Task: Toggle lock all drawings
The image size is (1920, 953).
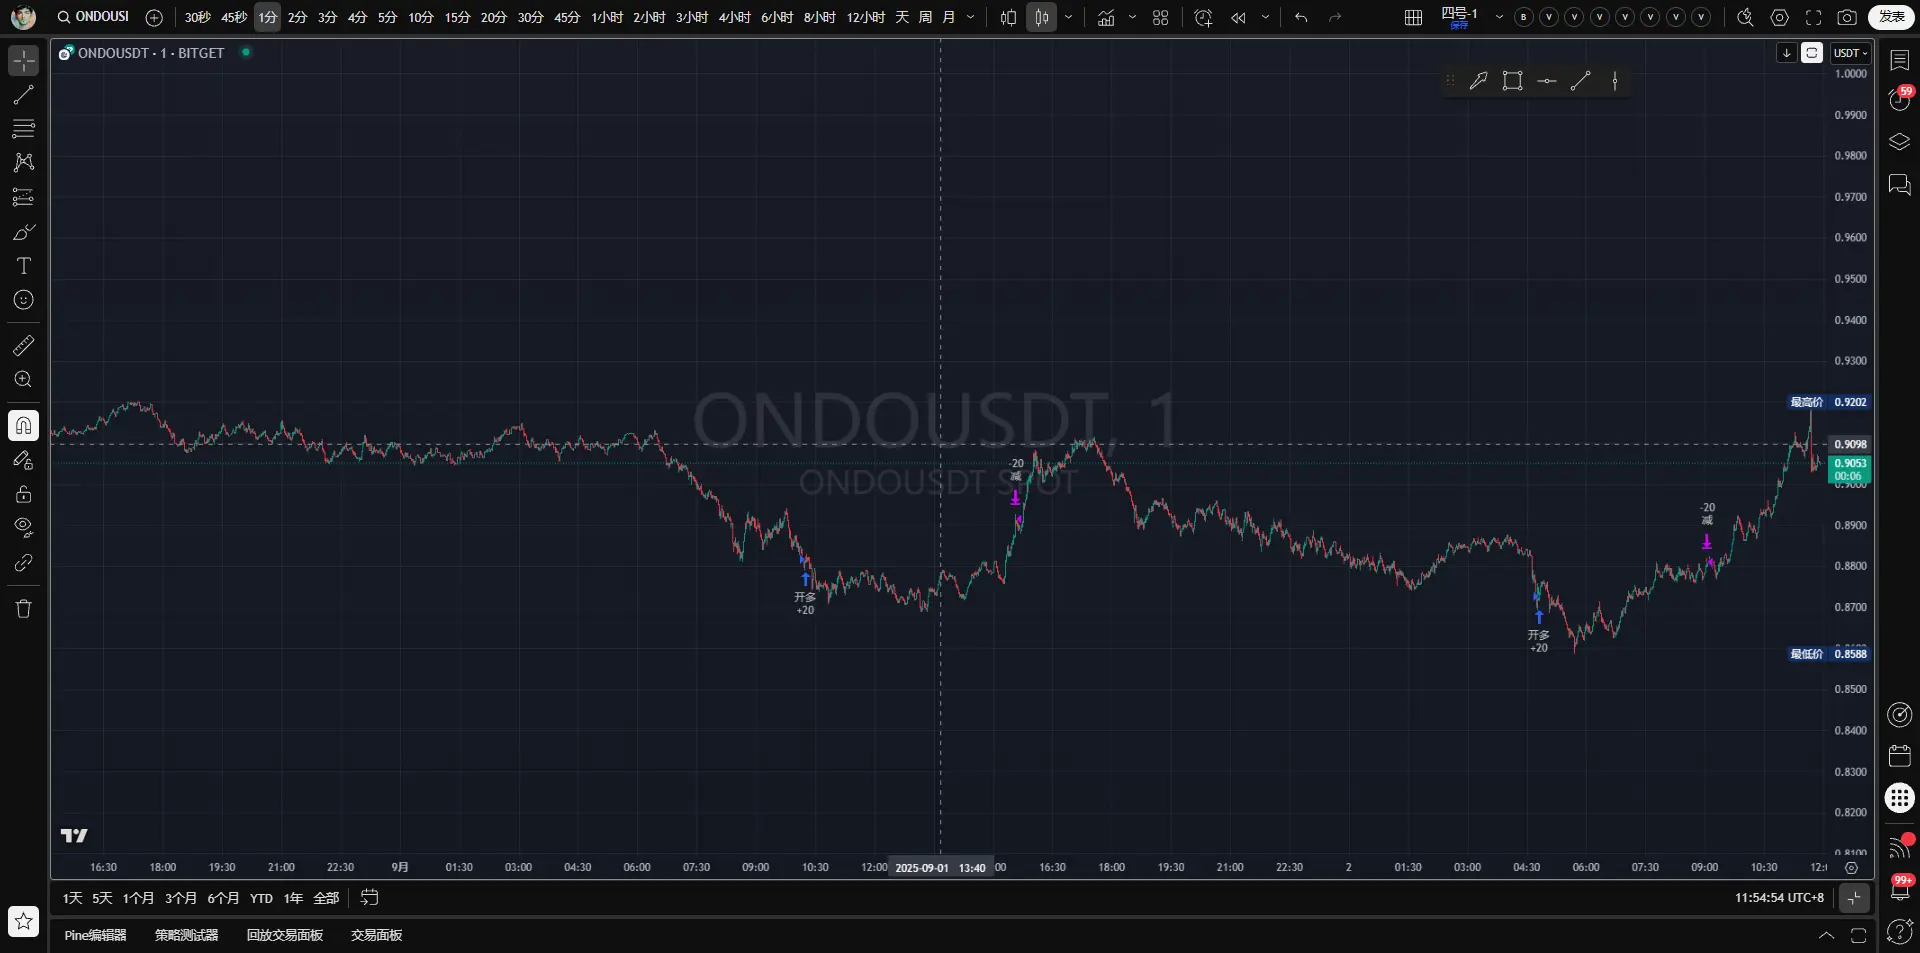Action: (24, 494)
